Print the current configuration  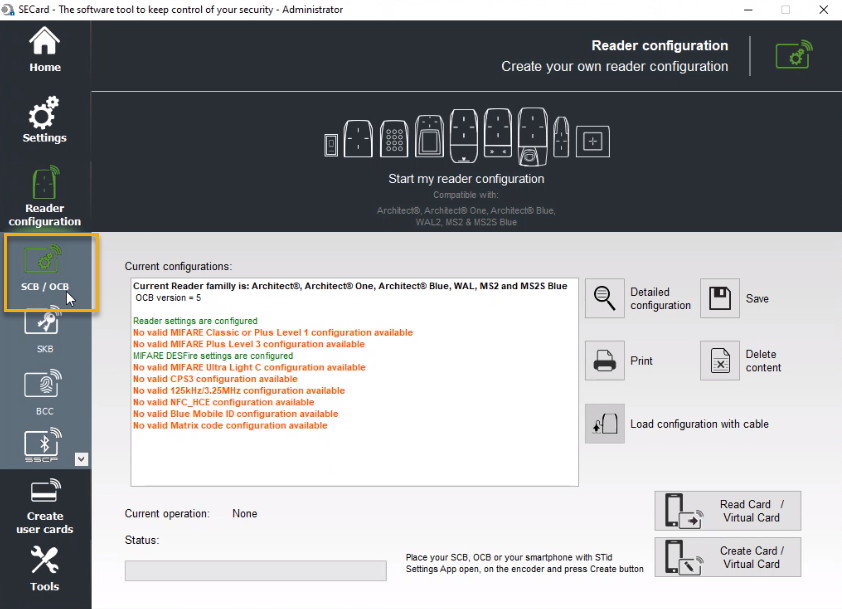(605, 361)
